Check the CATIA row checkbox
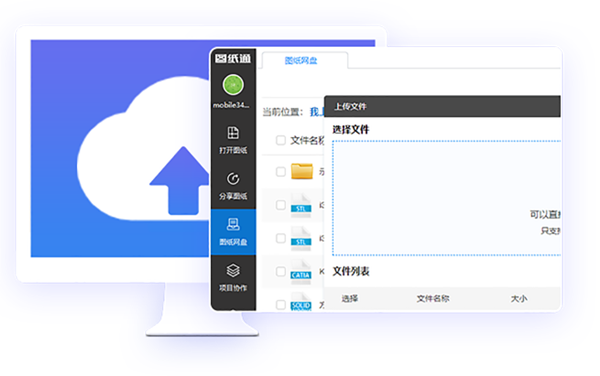 pyautogui.click(x=281, y=272)
